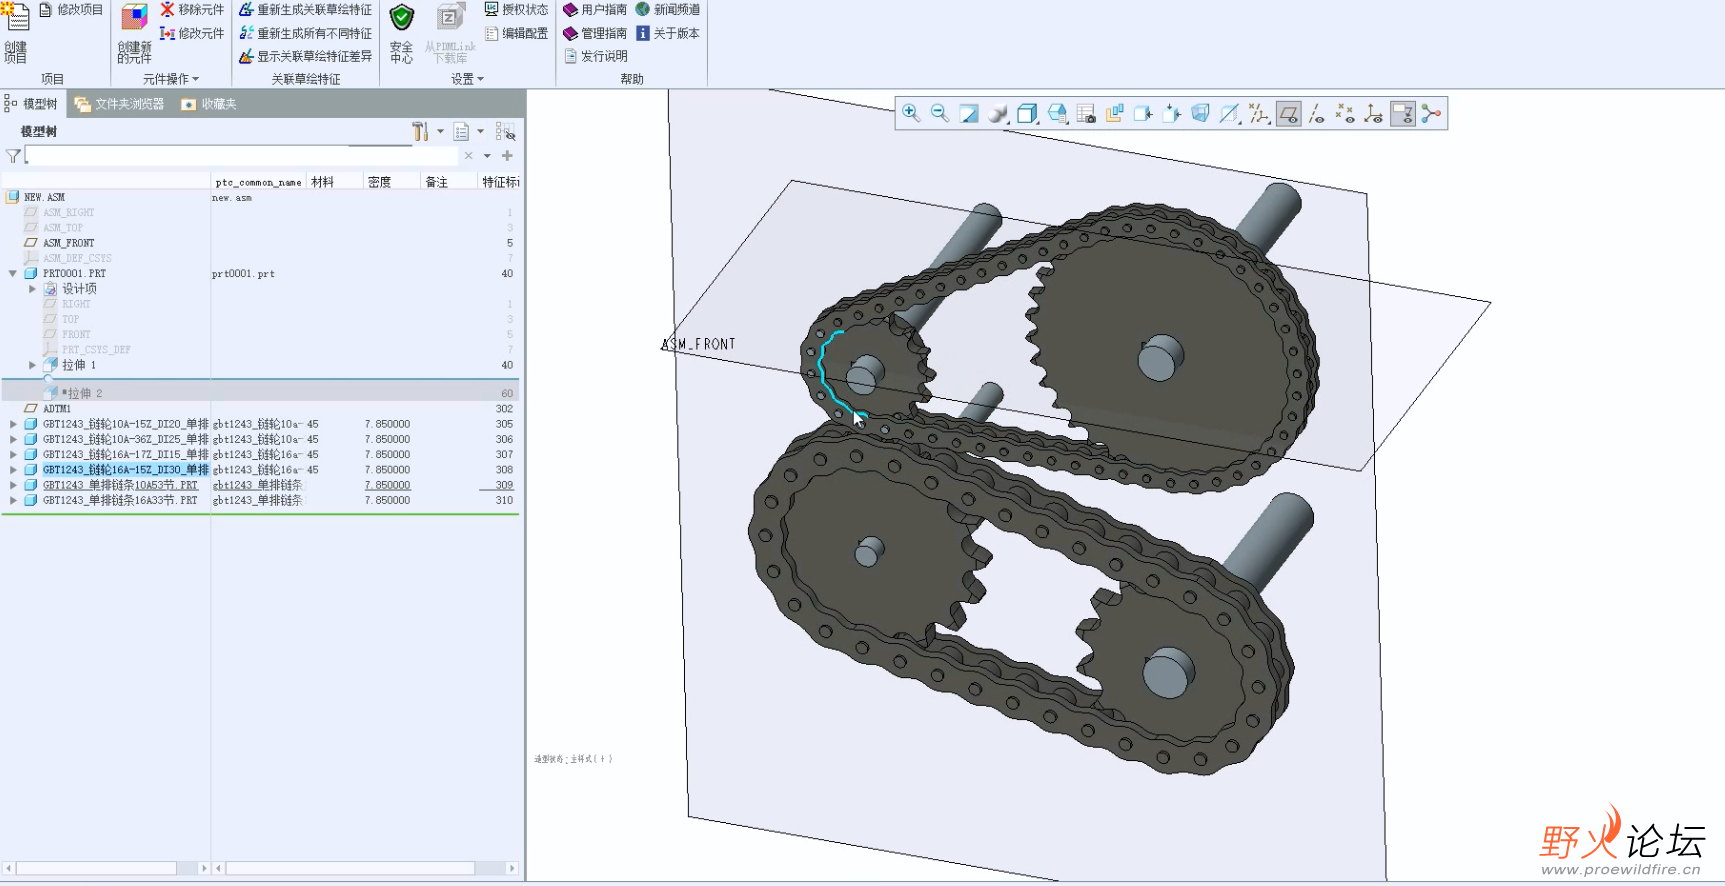Click the model tree search input field
Image resolution: width=1725 pixels, height=886 pixels.
coord(240,156)
